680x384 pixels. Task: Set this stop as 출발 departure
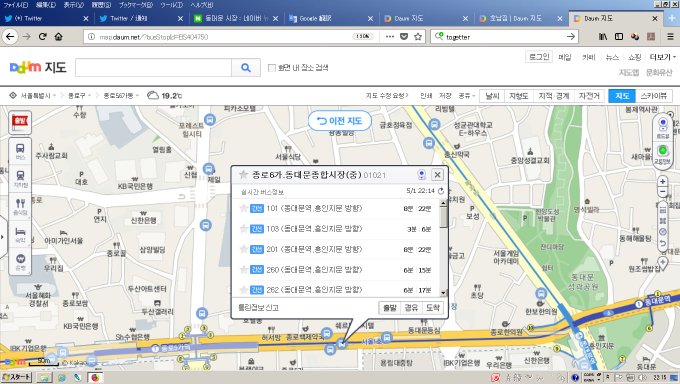(389, 308)
